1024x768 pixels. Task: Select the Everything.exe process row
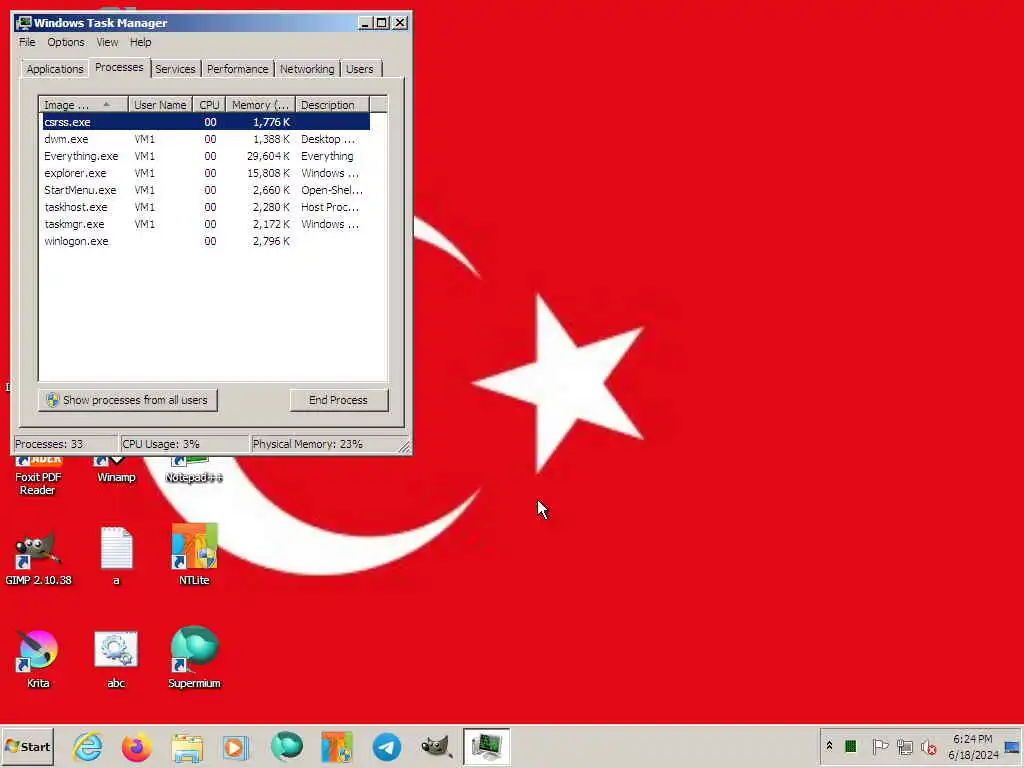pos(206,156)
